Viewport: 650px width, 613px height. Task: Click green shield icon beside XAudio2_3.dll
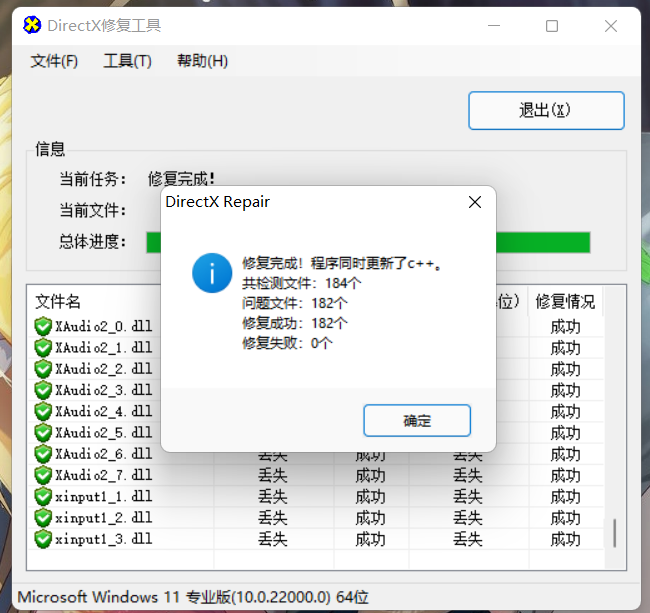click(43, 390)
